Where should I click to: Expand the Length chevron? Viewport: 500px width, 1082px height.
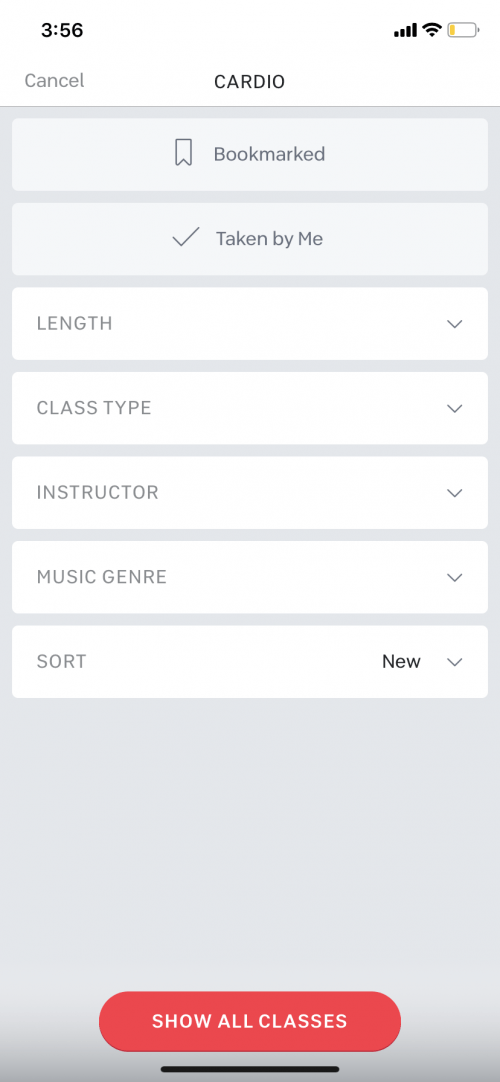454,324
